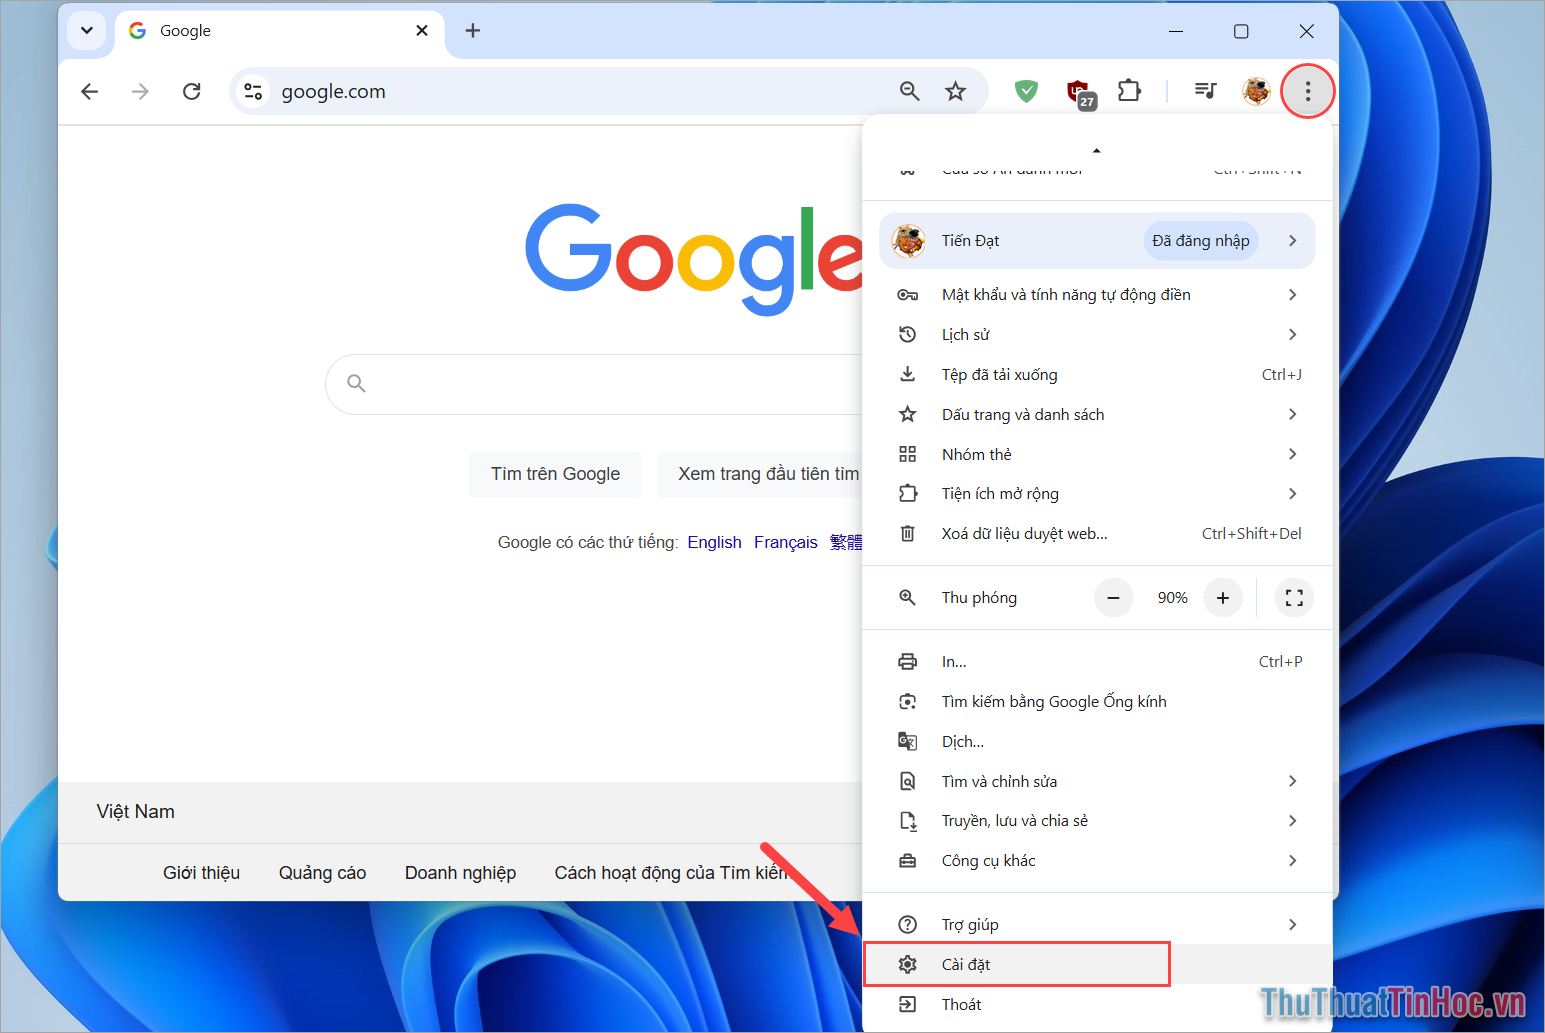Image resolution: width=1545 pixels, height=1033 pixels.
Task: Click the green shield extension icon
Action: pyautogui.click(x=1026, y=91)
